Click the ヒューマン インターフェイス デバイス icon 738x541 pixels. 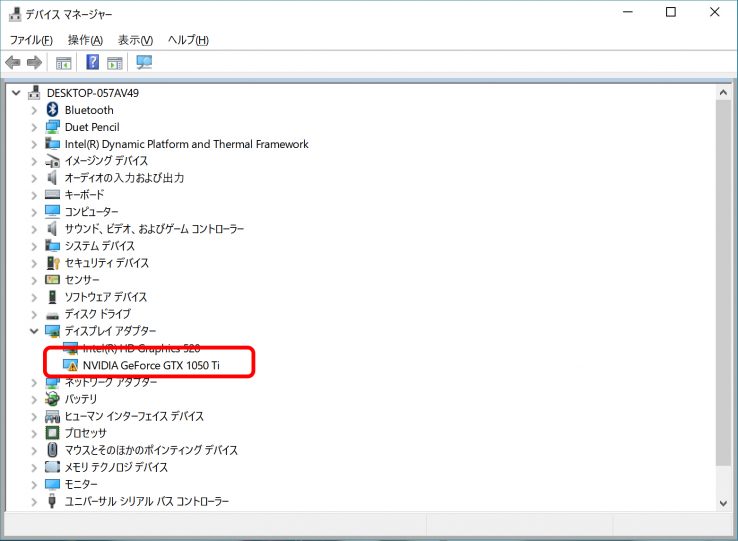(52, 416)
